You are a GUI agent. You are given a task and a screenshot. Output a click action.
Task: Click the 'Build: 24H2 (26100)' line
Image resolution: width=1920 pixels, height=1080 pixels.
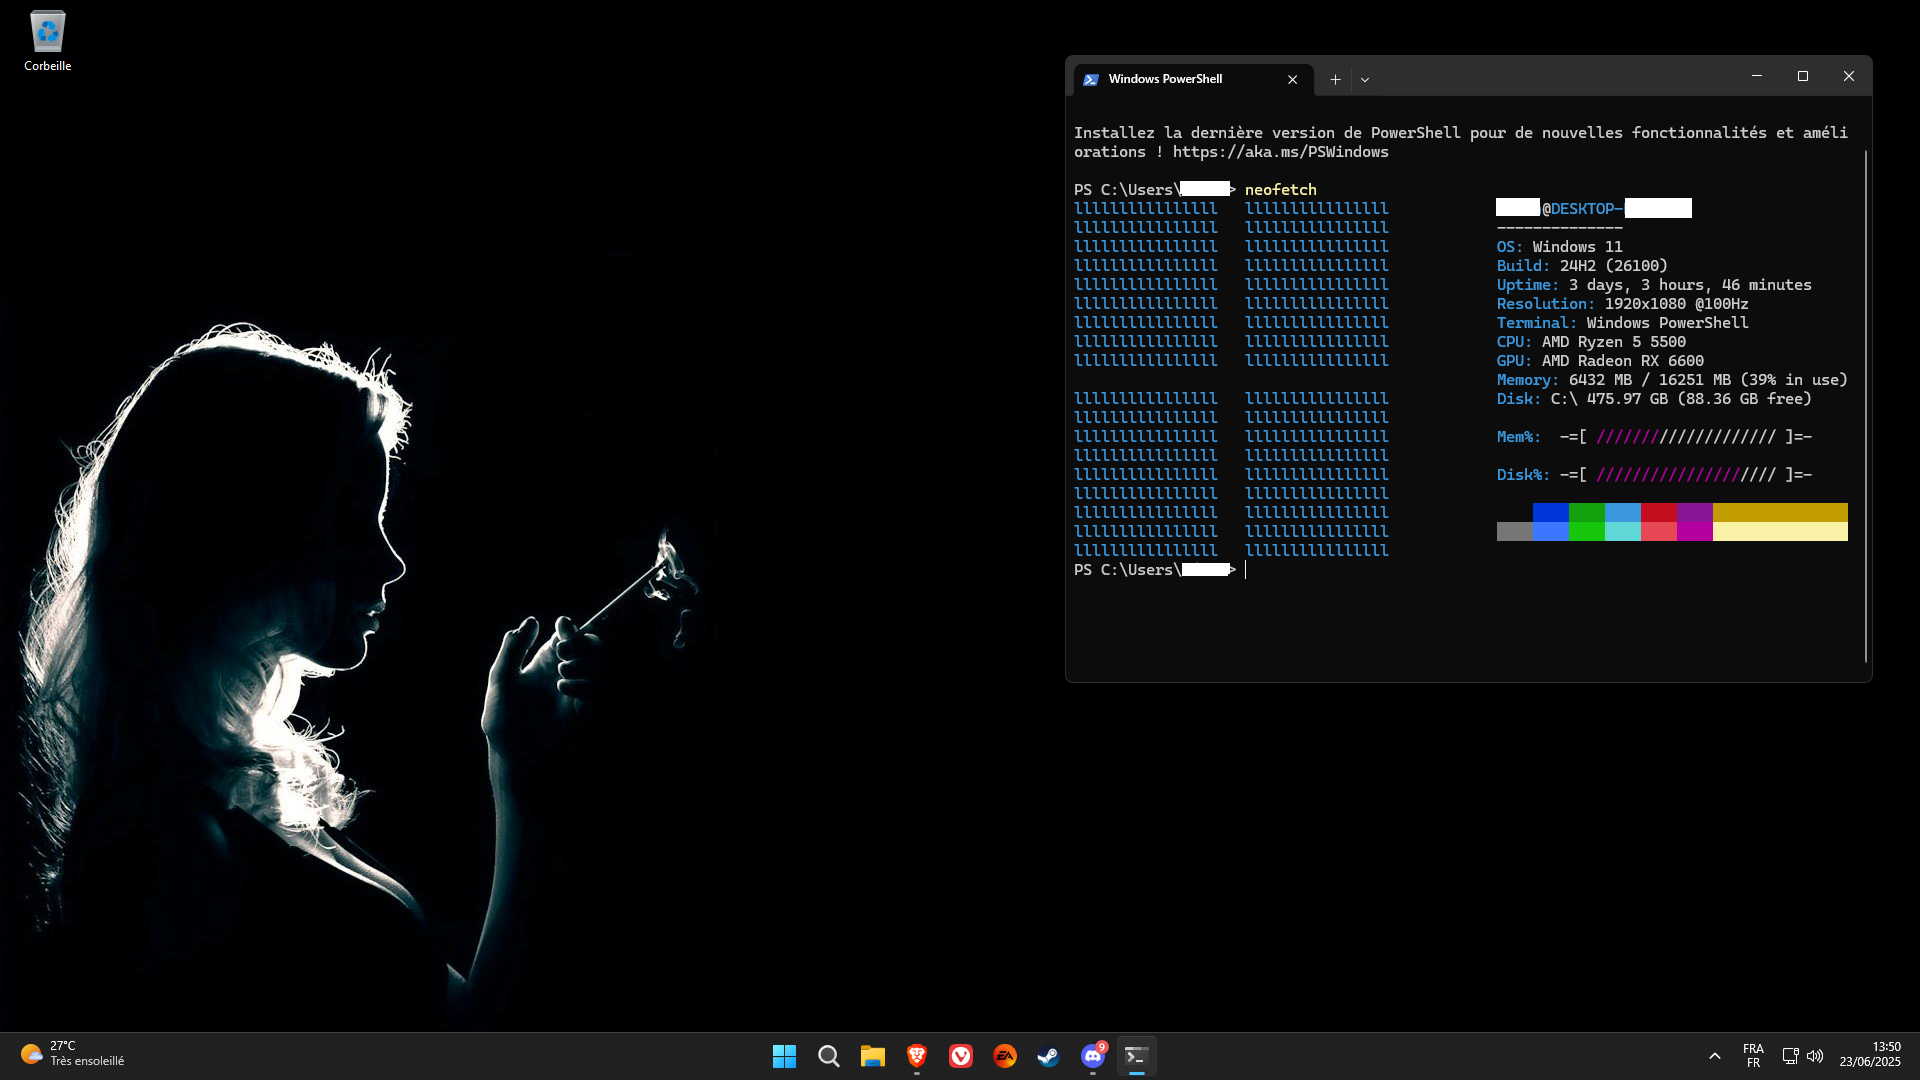[x=1582, y=266]
